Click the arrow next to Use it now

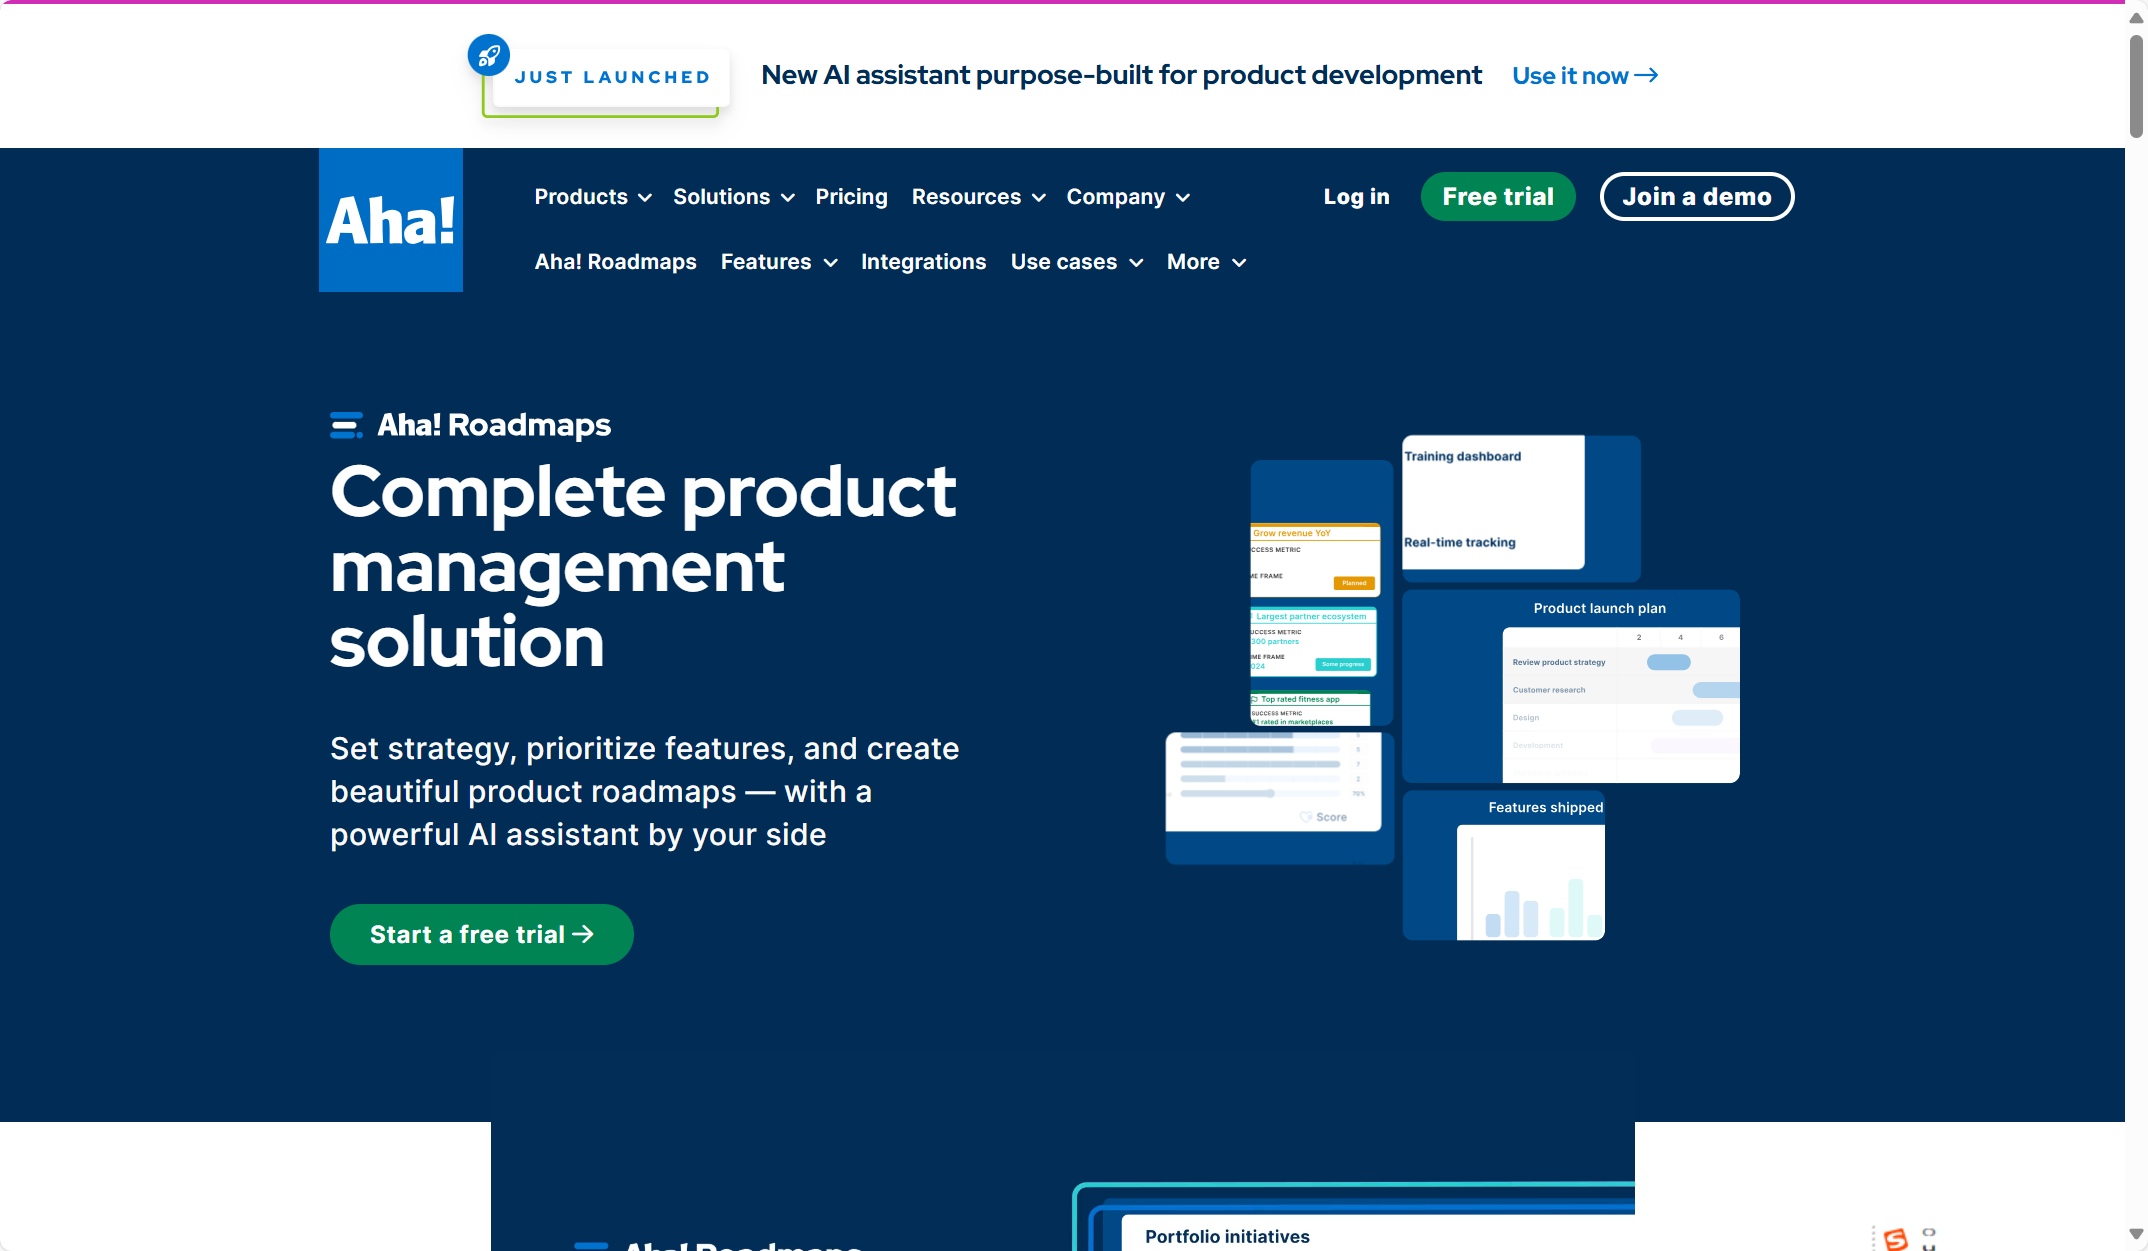point(1646,75)
